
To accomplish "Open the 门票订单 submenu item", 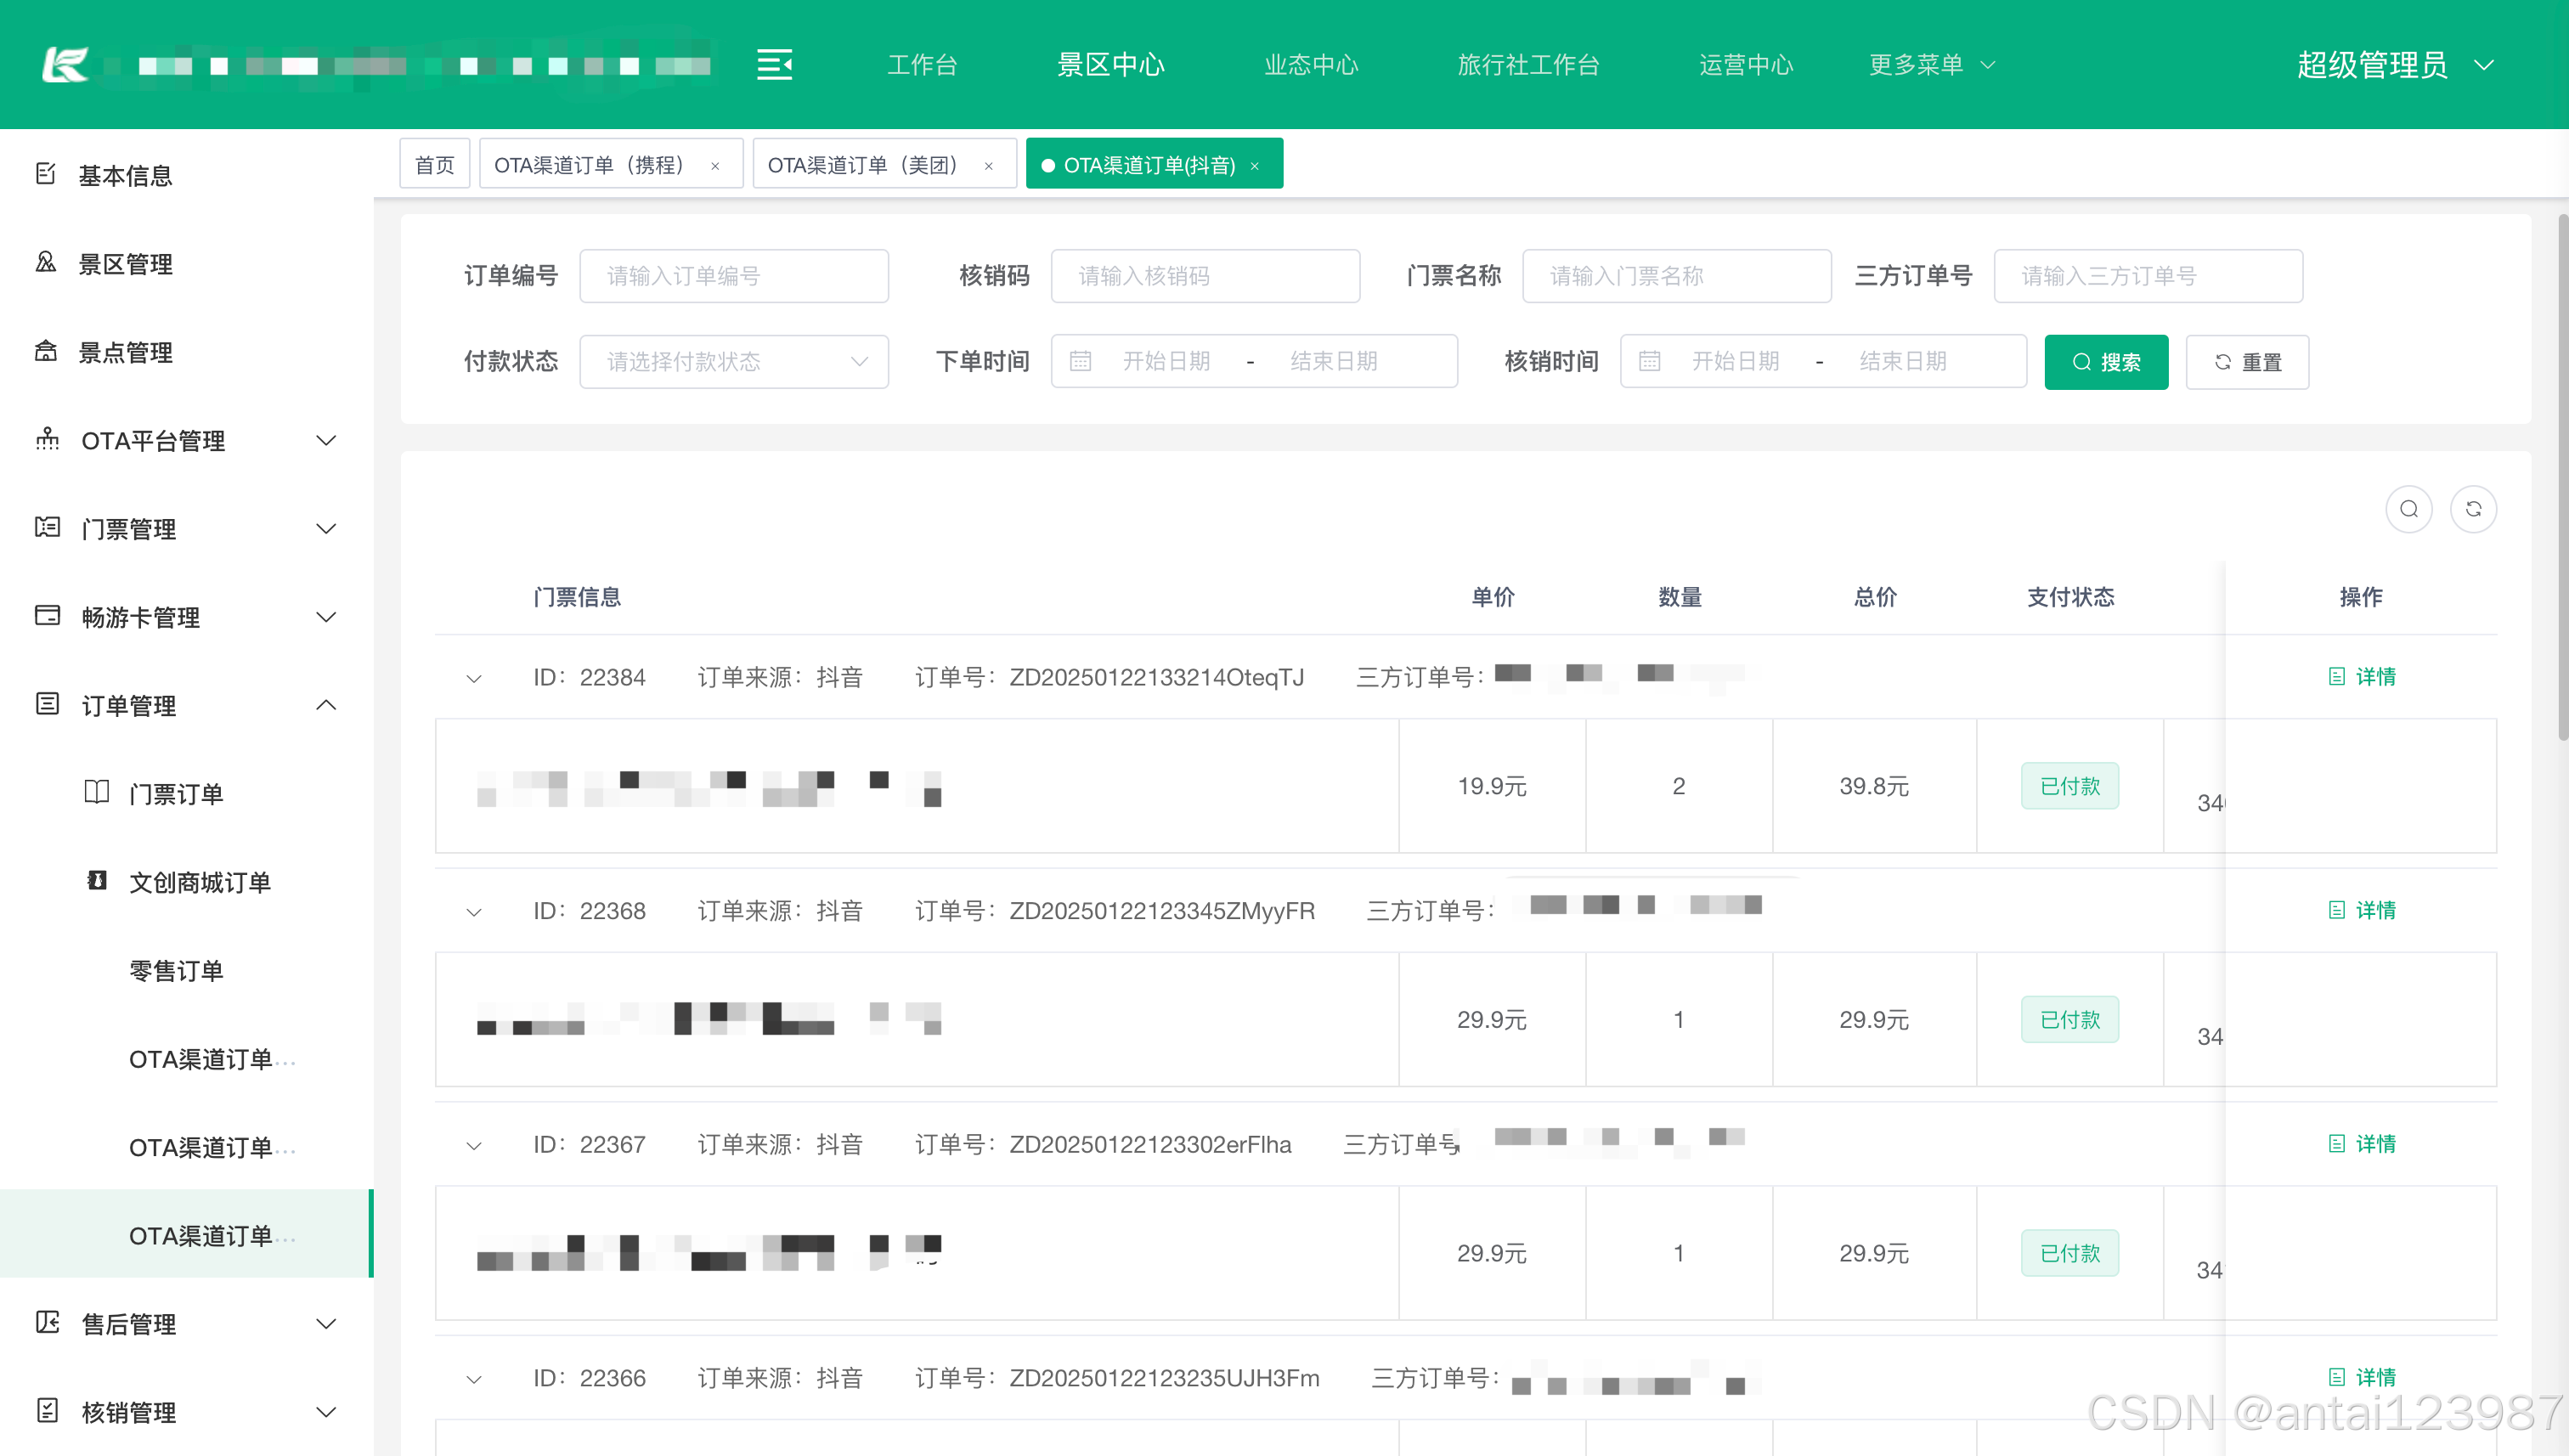I will pos(175,794).
